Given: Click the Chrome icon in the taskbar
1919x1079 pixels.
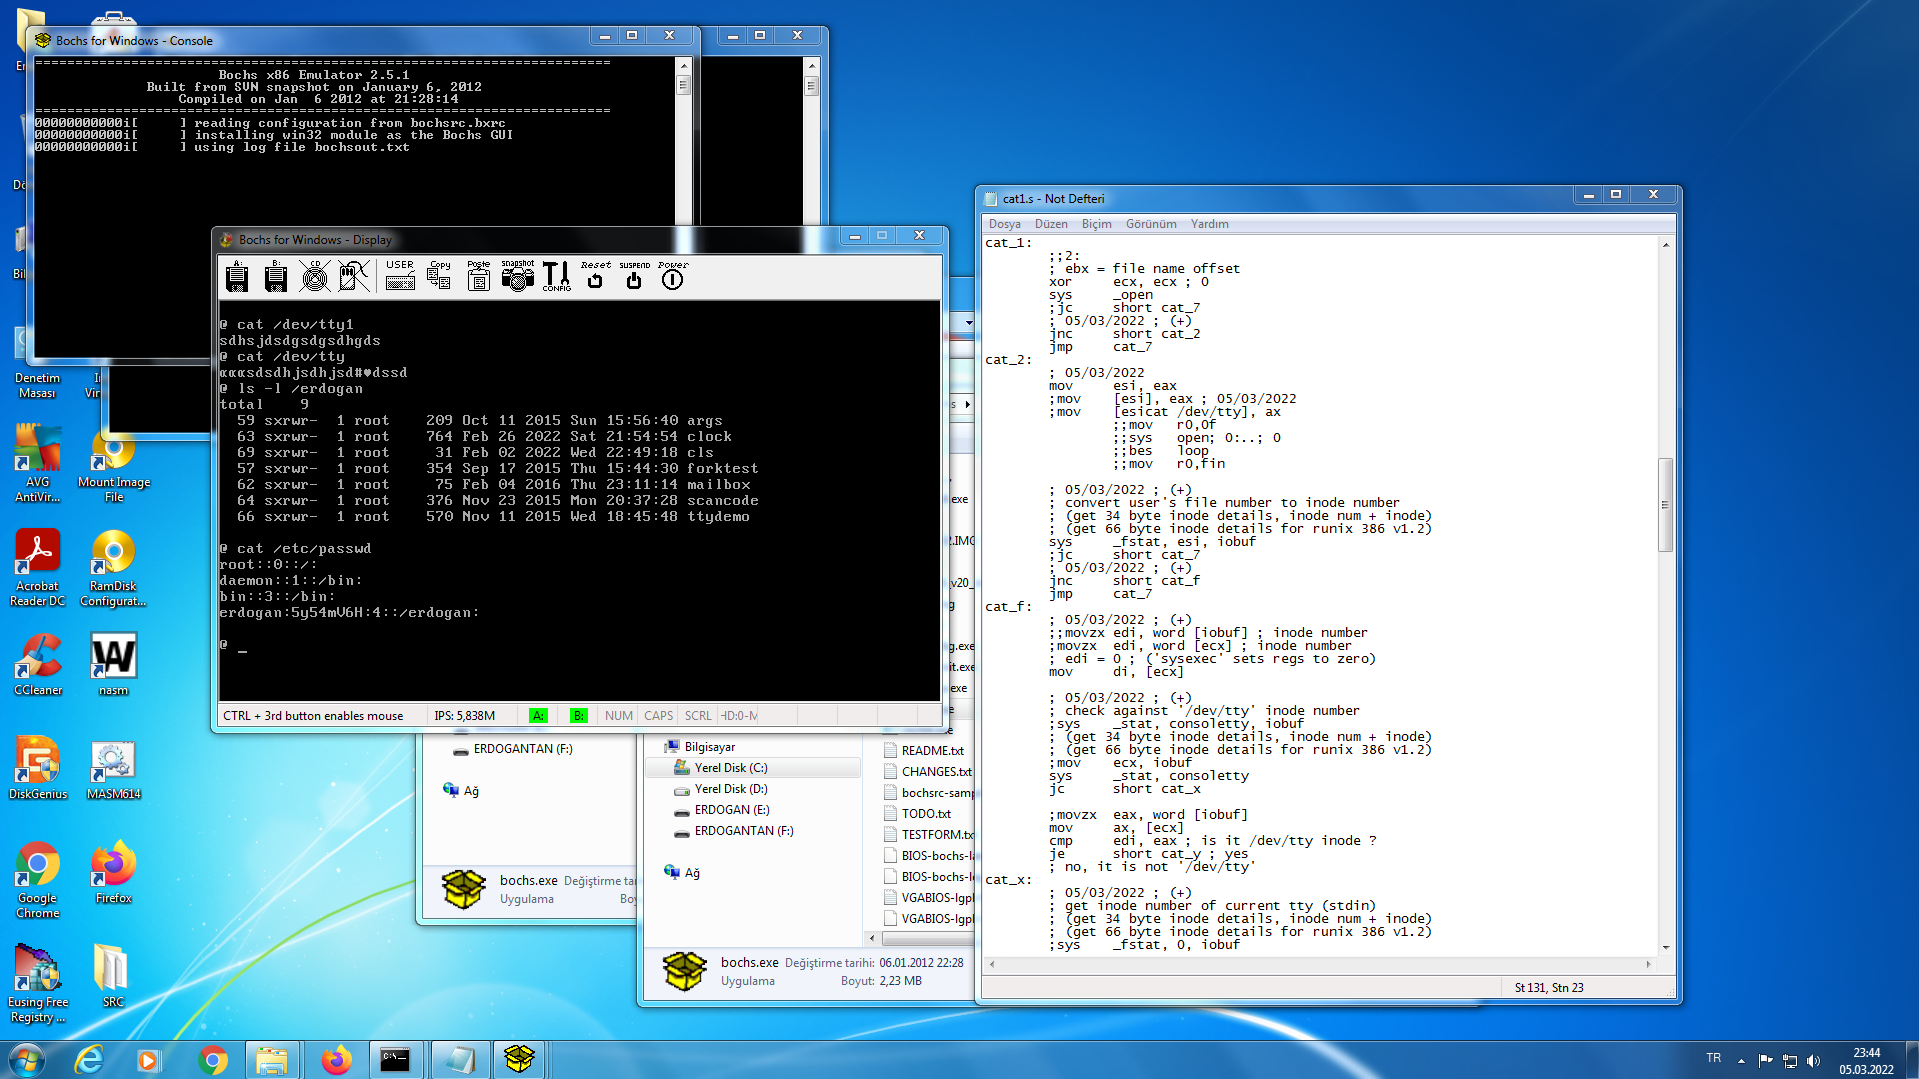Looking at the screenshot, I should click(x=212, y=1059).
